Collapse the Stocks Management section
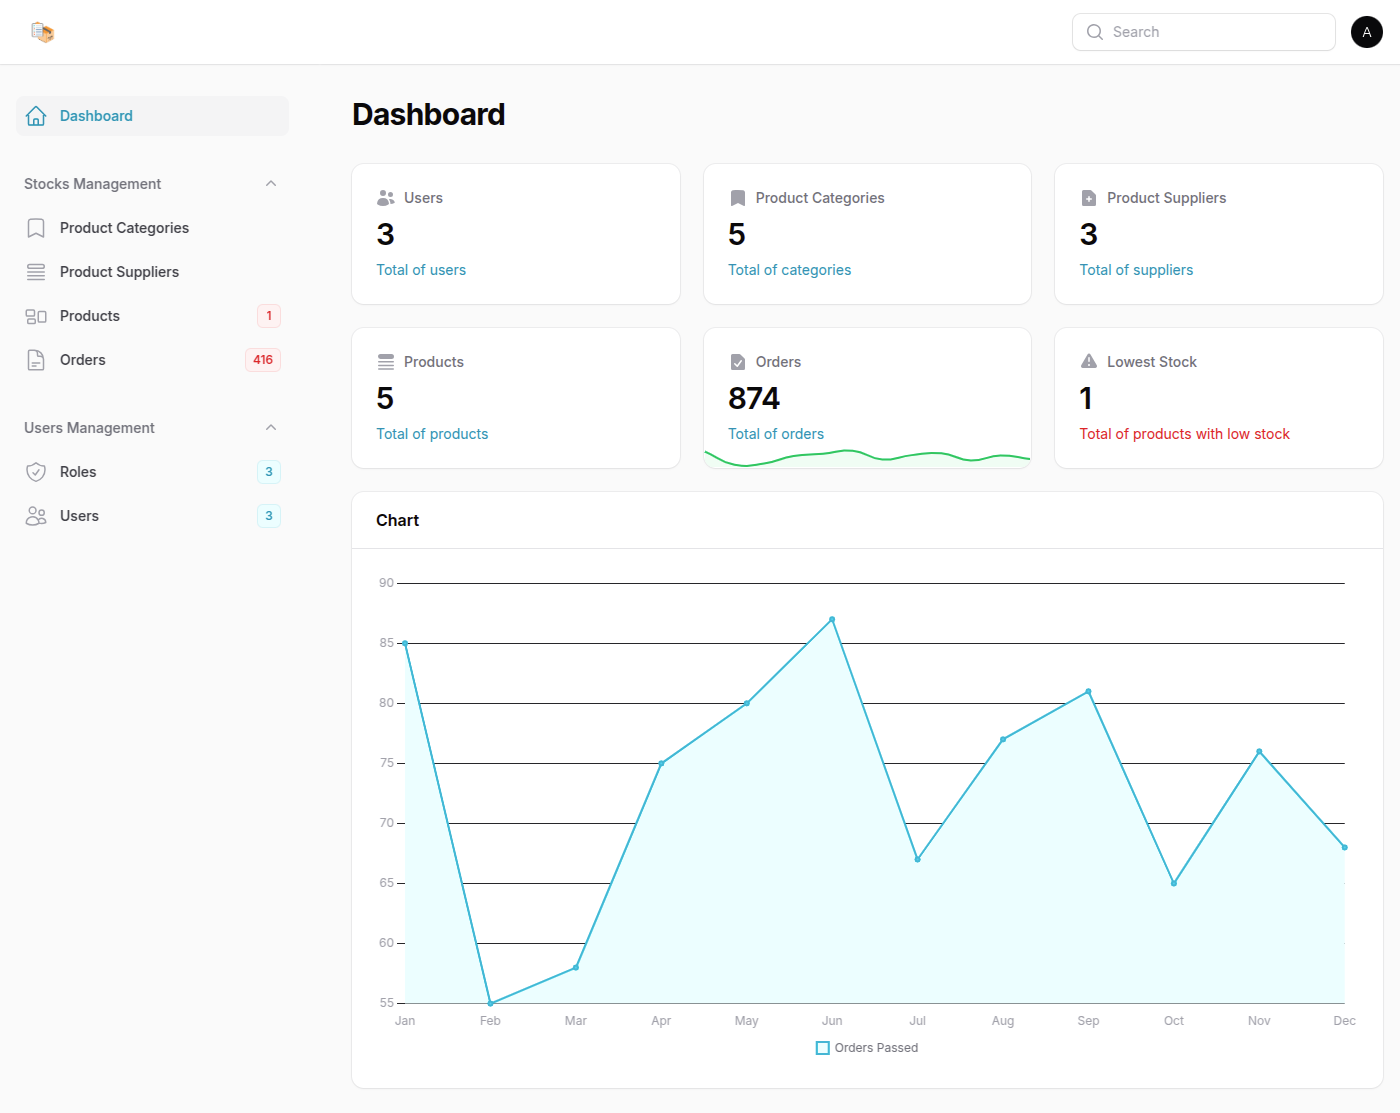The image size is (1400, 1113). [x=270, y=184]
